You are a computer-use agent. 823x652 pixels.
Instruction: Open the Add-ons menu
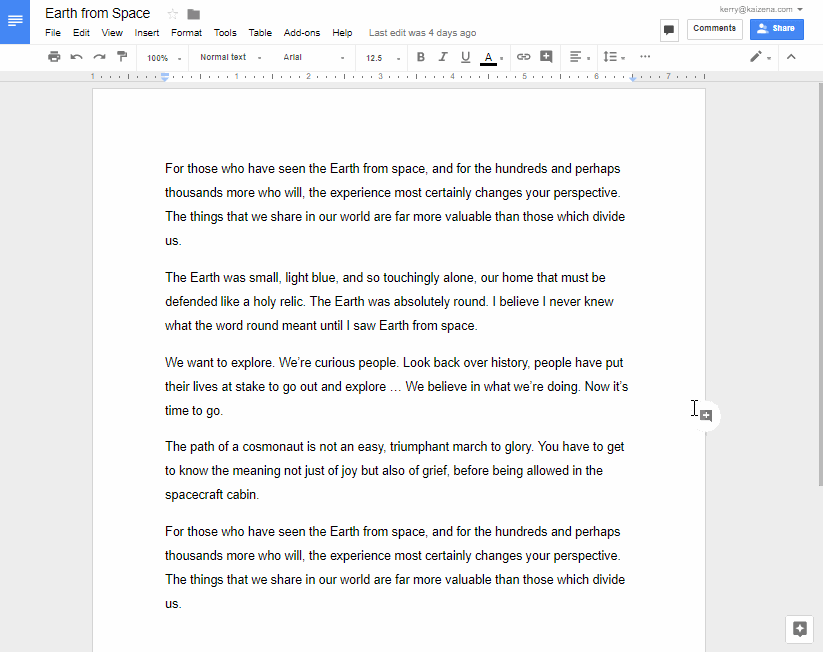coord(302,33)
